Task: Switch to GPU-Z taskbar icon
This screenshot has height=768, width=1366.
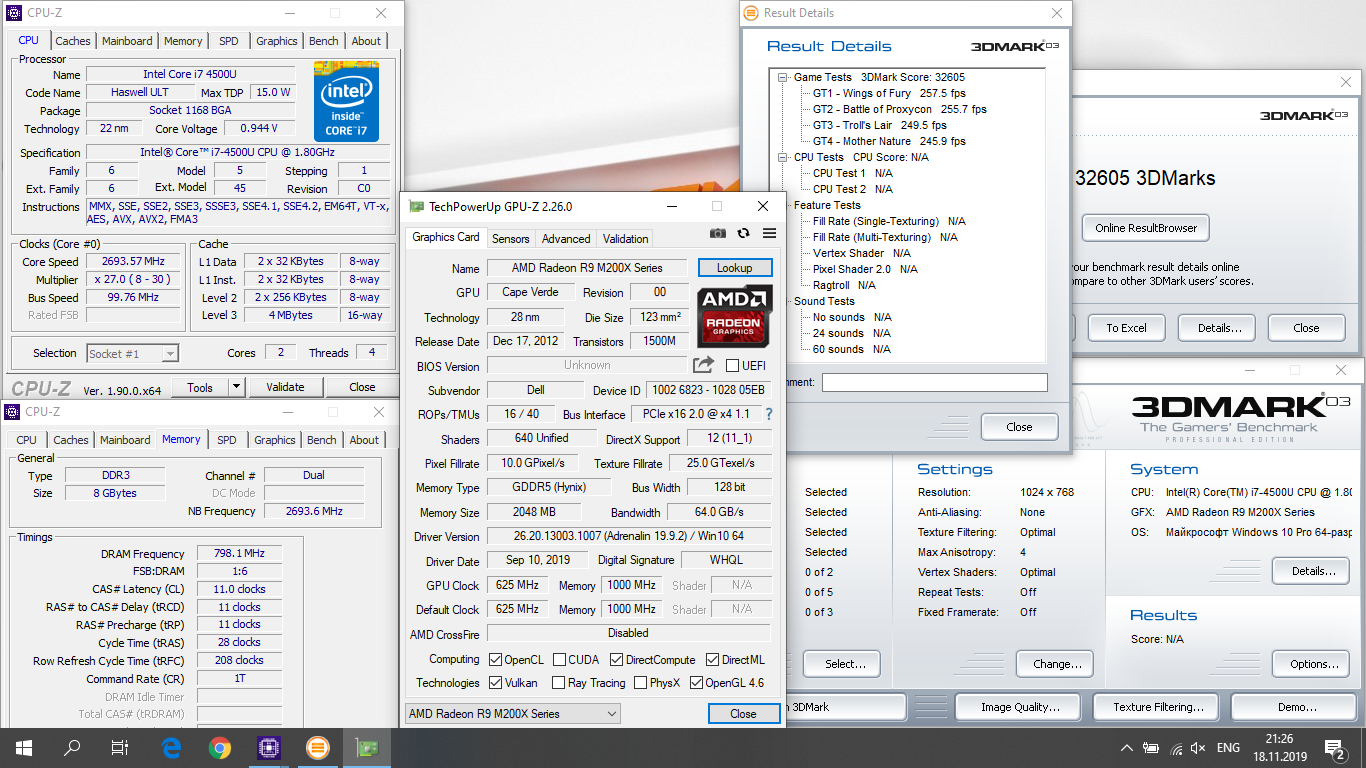Action: pos(366,748)
